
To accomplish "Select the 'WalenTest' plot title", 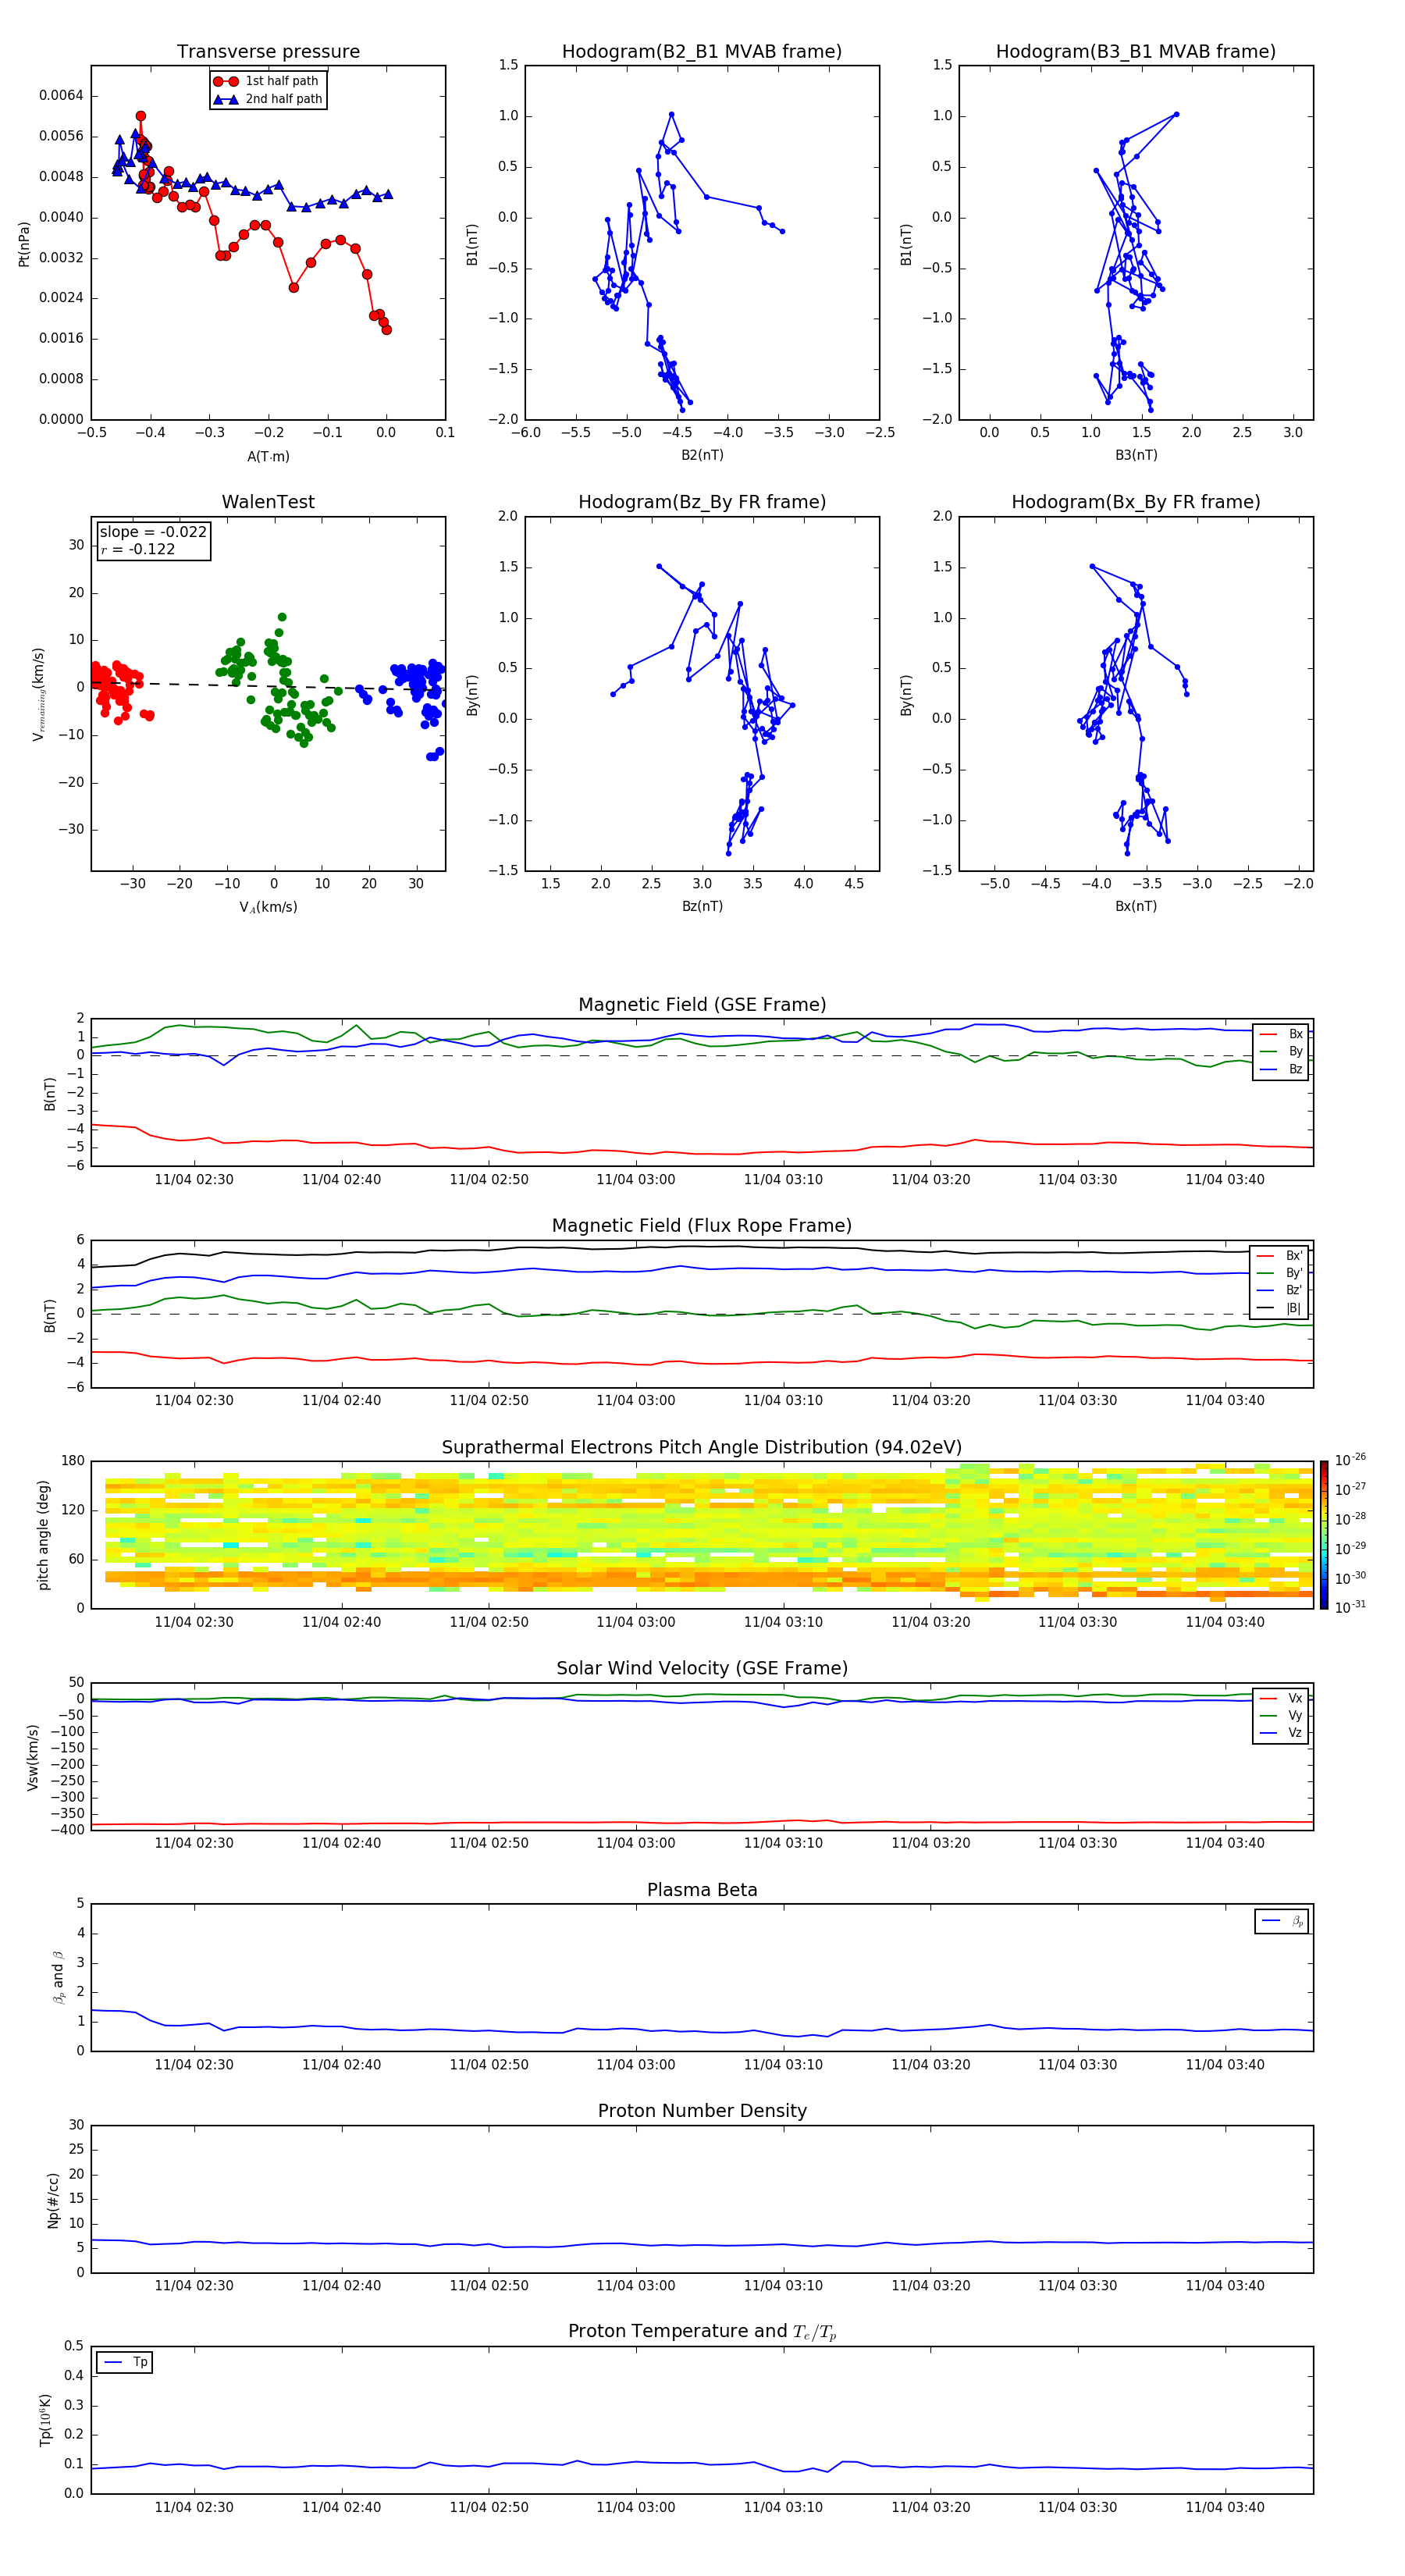I will [x=268, y=502].
